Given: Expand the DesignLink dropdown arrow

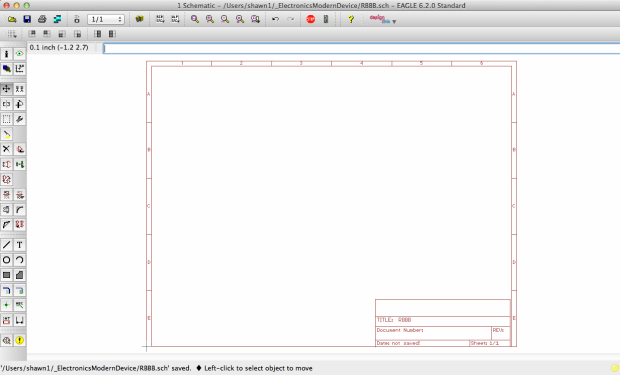Looking at the screenshot, I should [x=394, y=22].
